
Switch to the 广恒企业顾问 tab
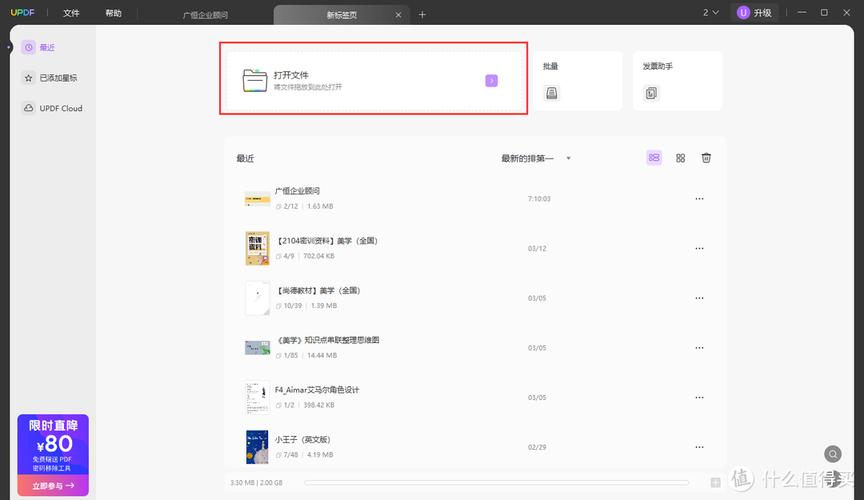tap(205, 15)
